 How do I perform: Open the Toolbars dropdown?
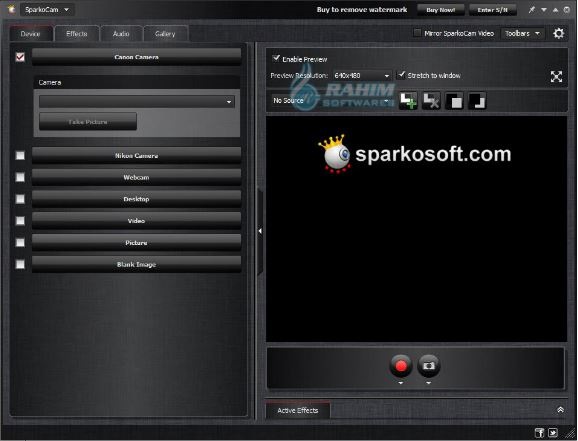pyautogui.click(x=522, y=34)
